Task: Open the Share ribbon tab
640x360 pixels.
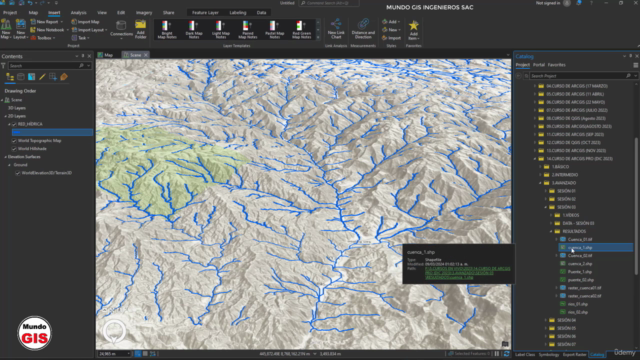Action: click(x=168, y=13)
